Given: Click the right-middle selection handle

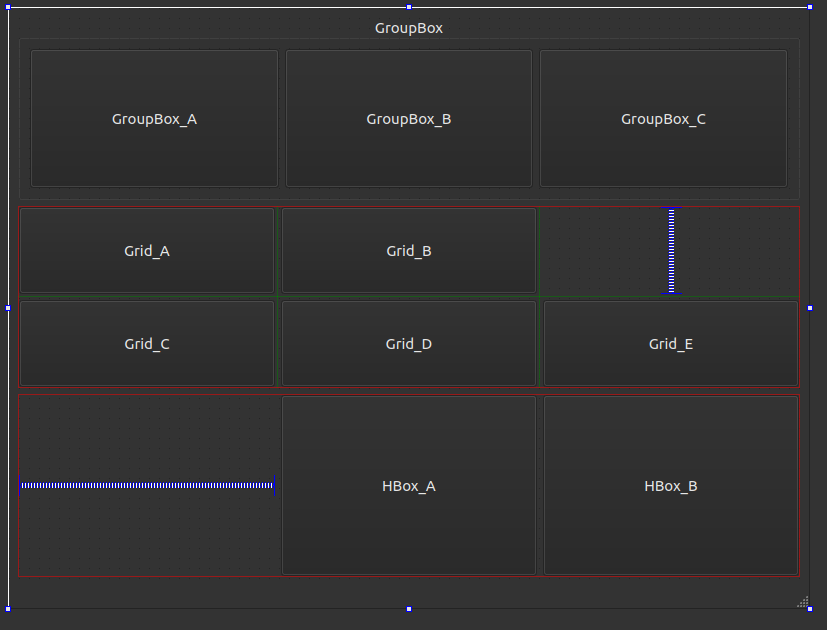Looking at the screenshot, I should tap(810, 308).
